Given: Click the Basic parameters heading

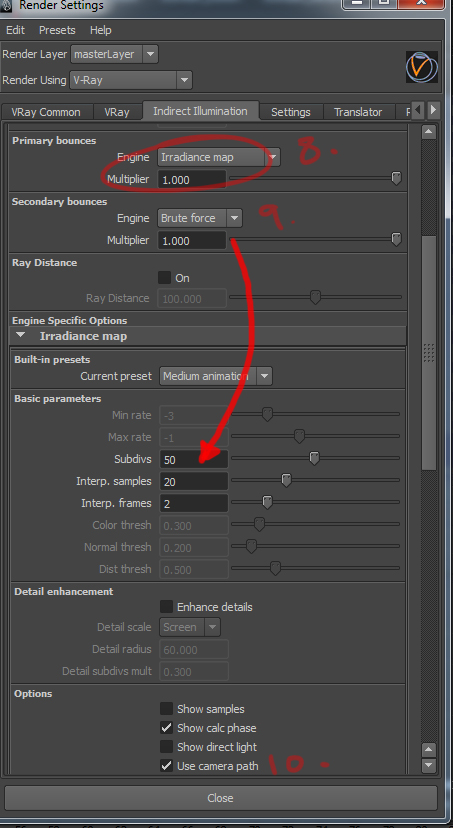Looking at the screenshot, I should [x=58, y=399].
